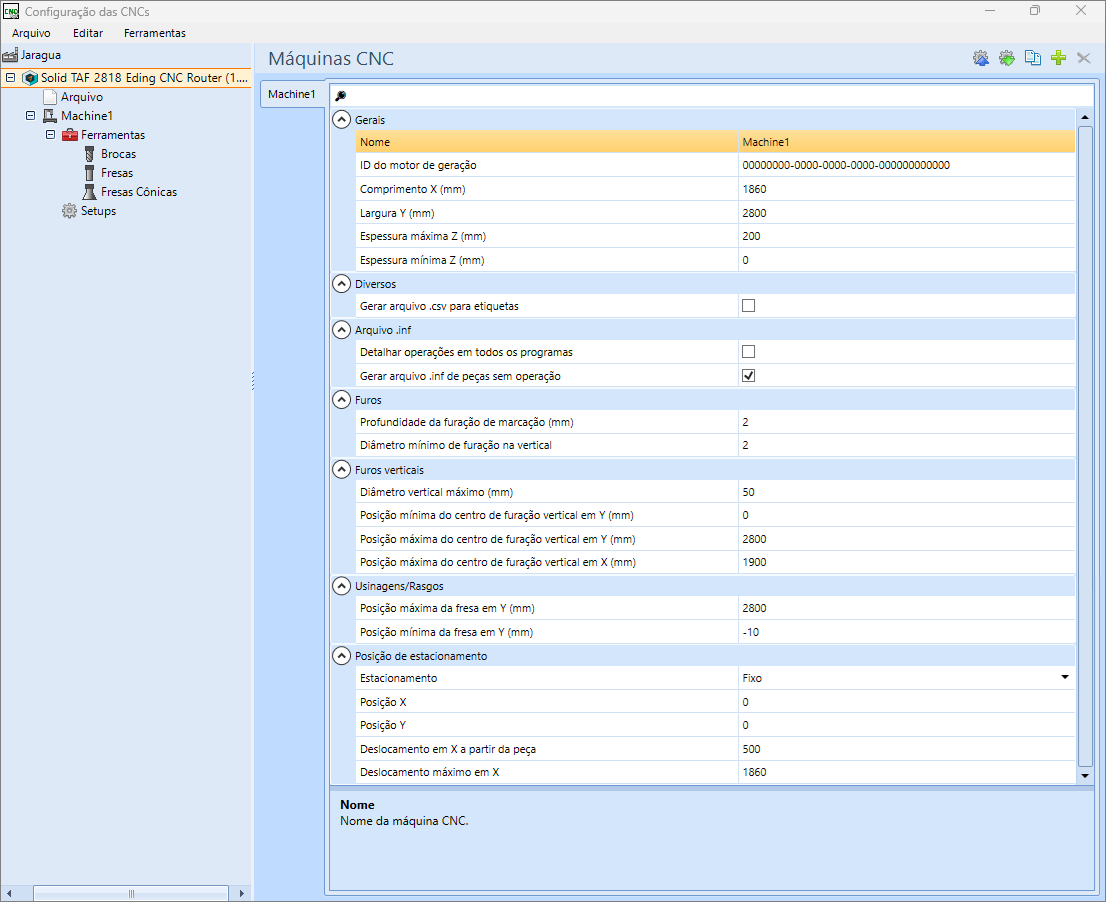
Task: Open the Editar menu
Action: tap(88, 33)
